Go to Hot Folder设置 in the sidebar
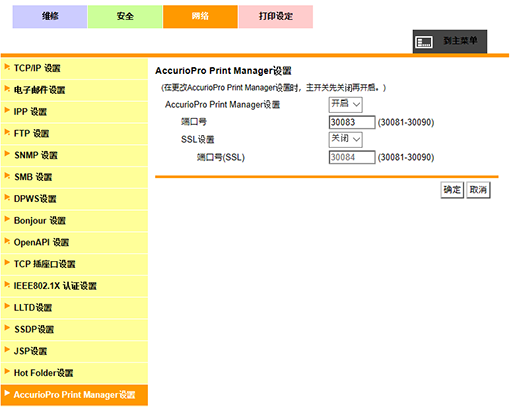 coord(74,373)
